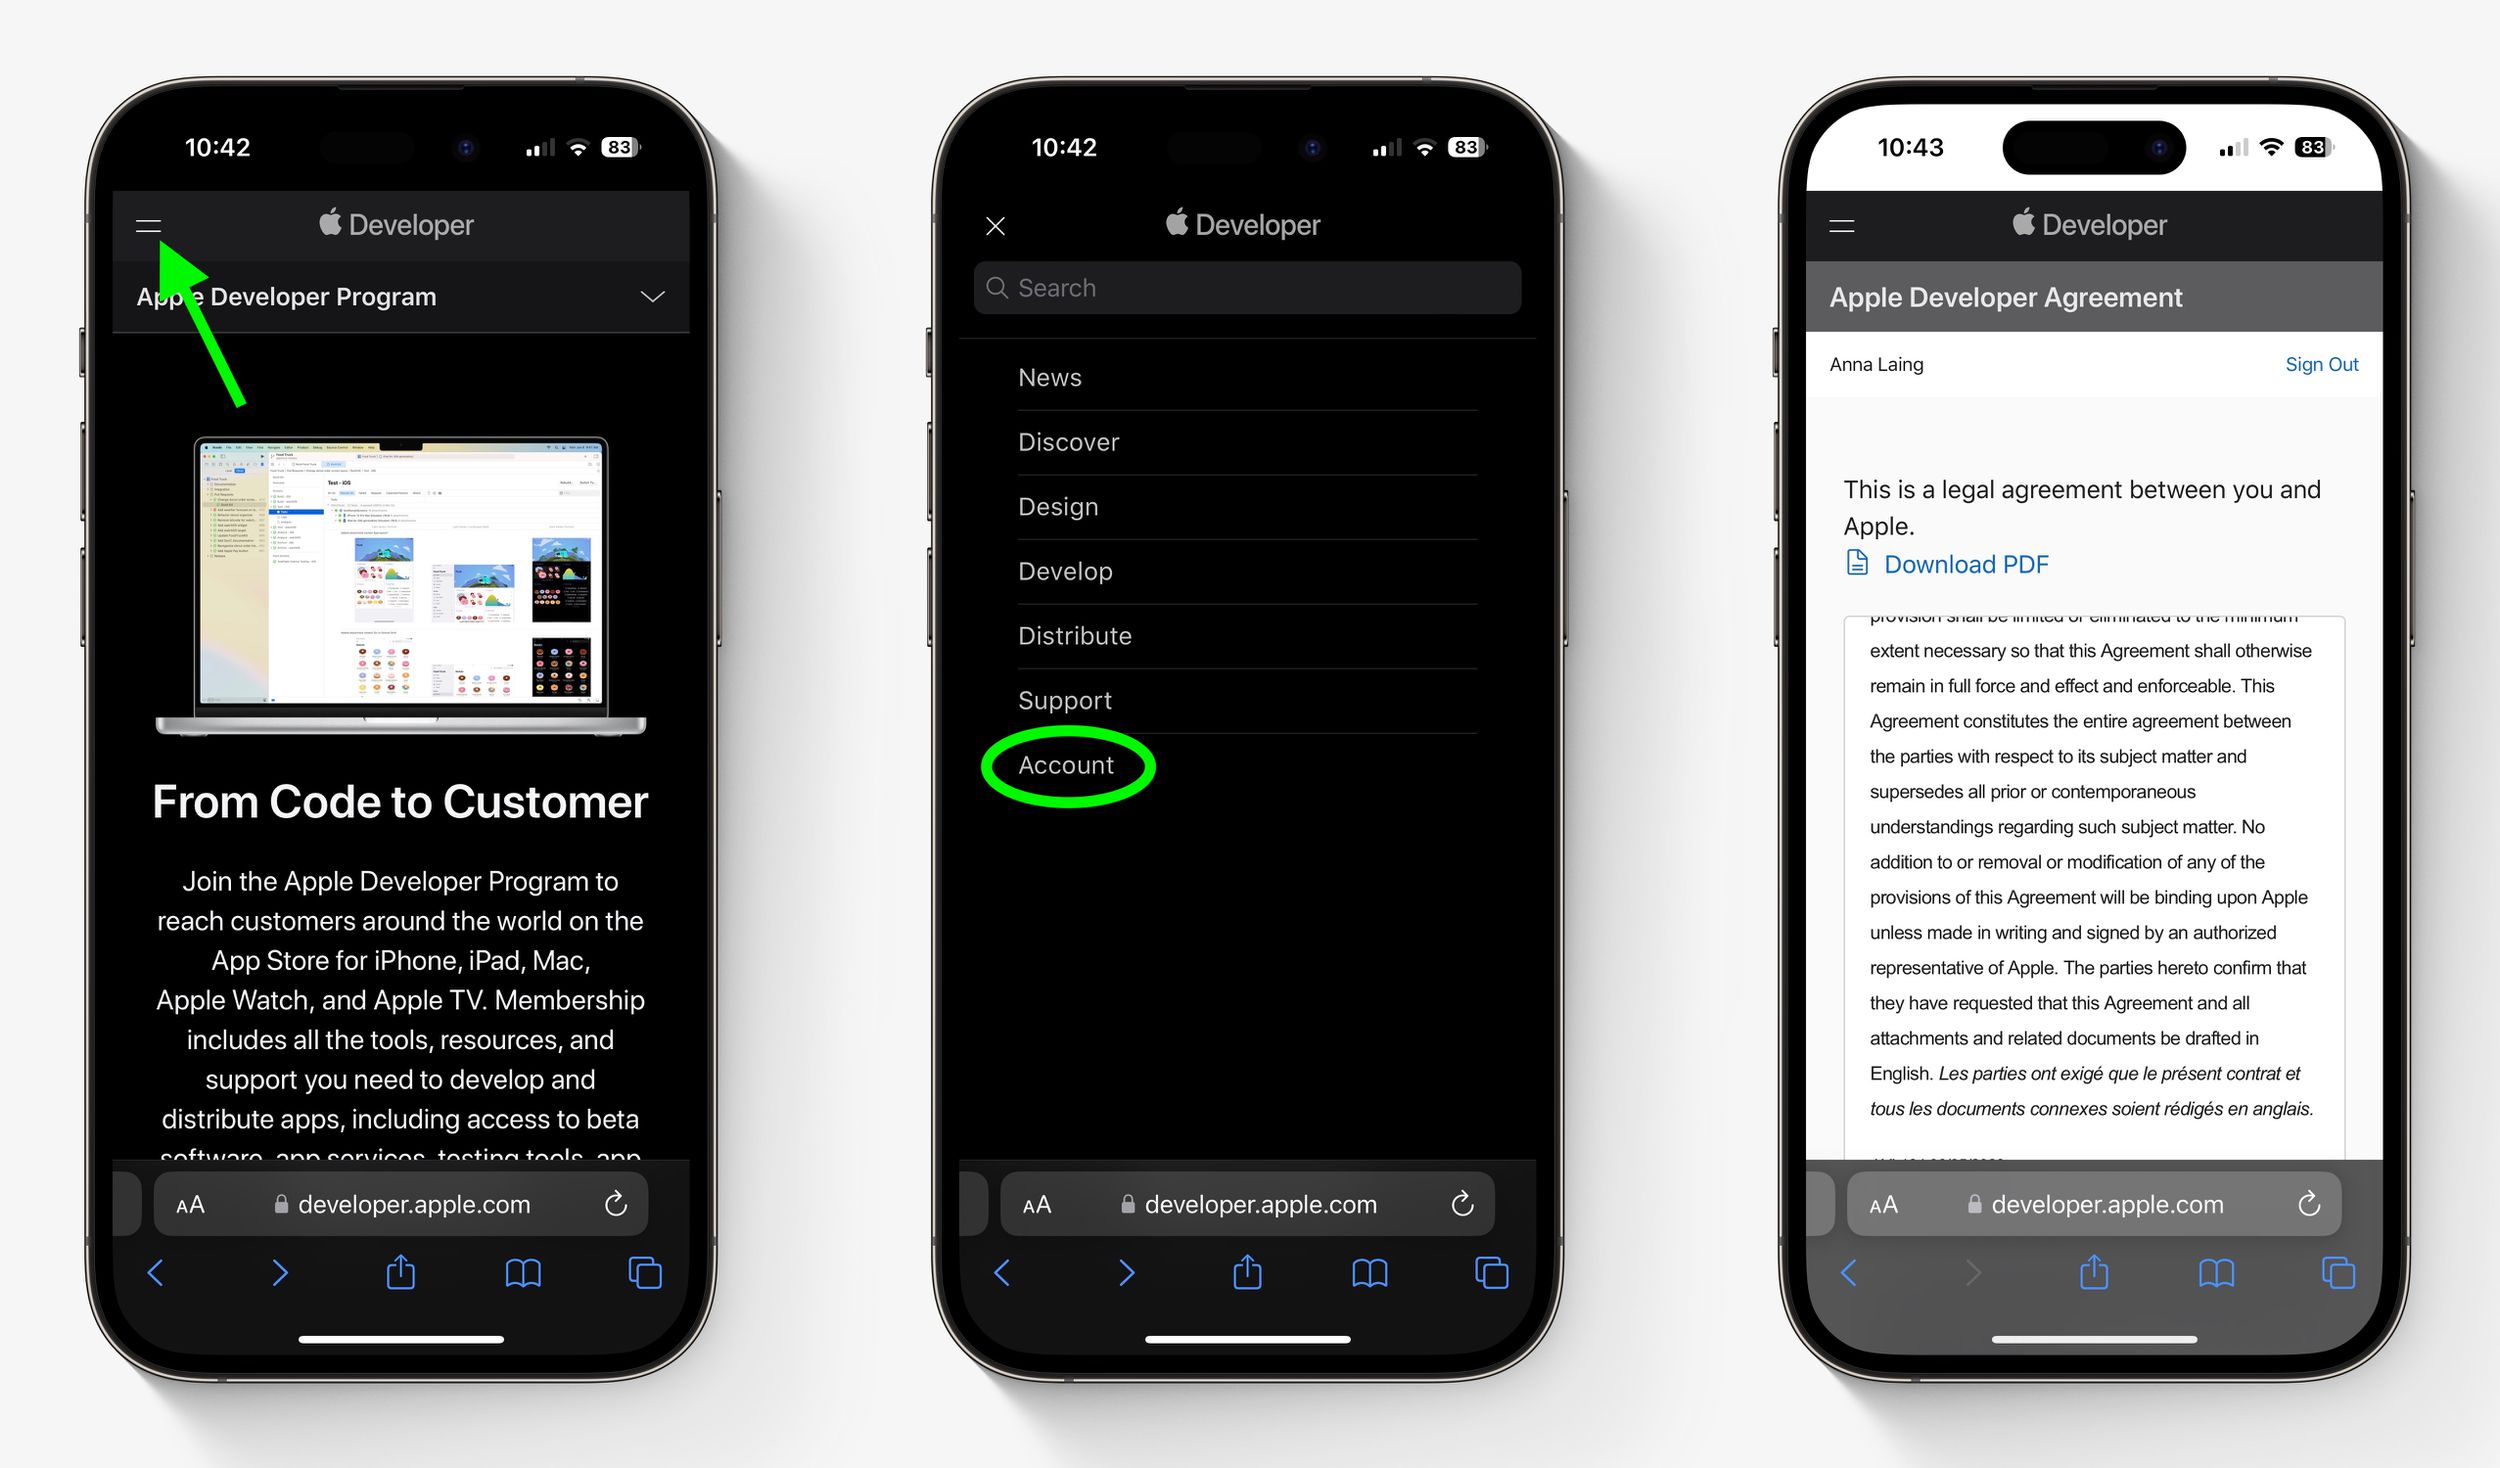Click the Search input field in middle screen
The width and height of the screenshot is (2500, 1468).
point(1249,287)
